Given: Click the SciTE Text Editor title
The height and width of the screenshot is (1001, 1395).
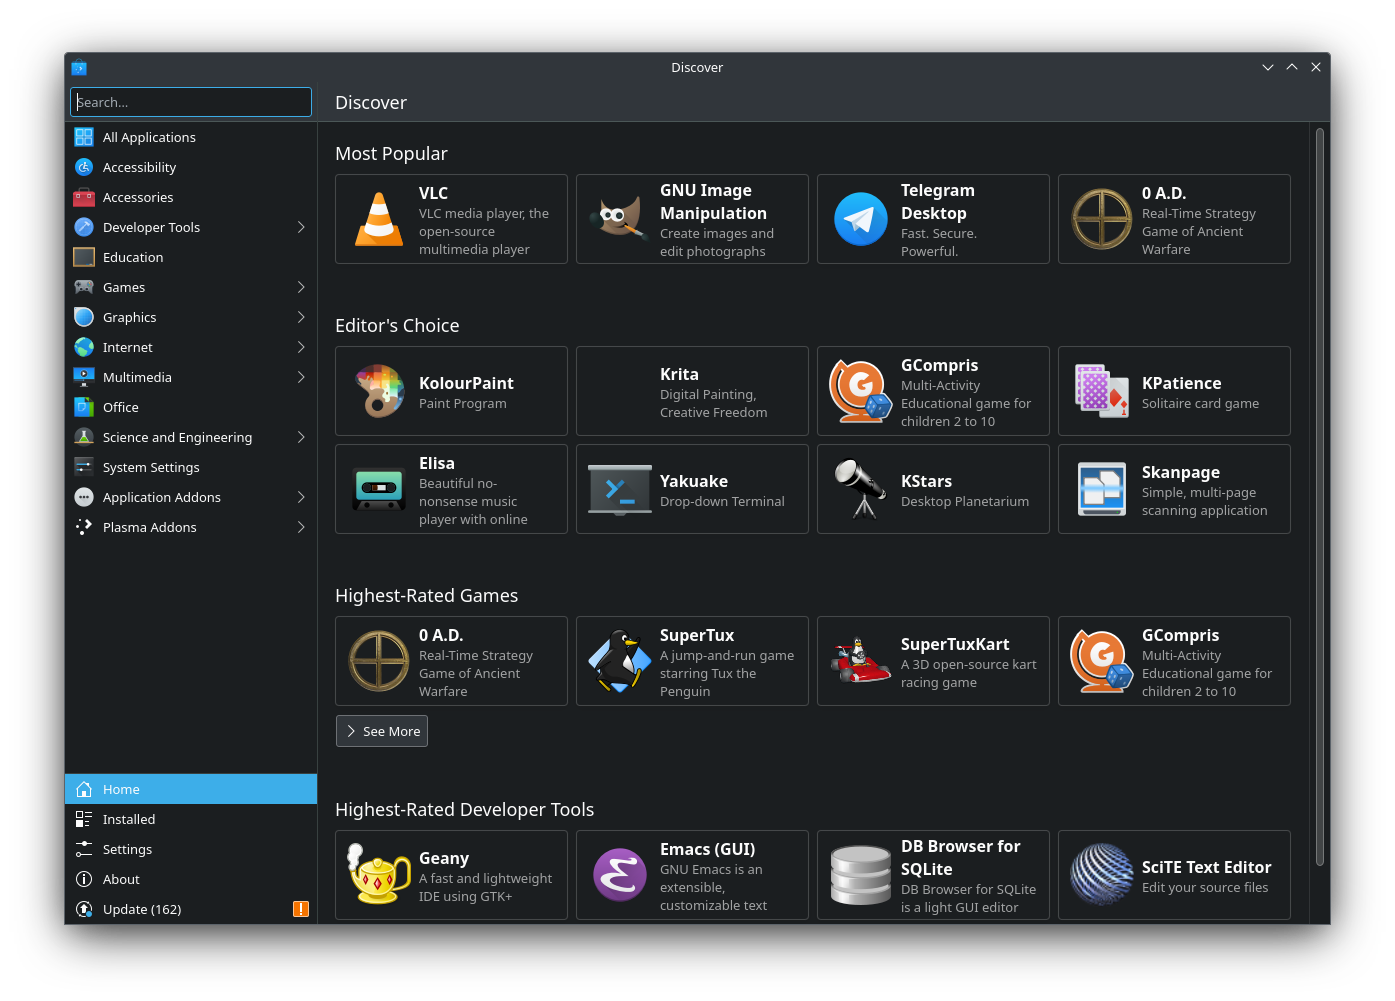Looking at the screenshot, I should (x=1206, y=867).
